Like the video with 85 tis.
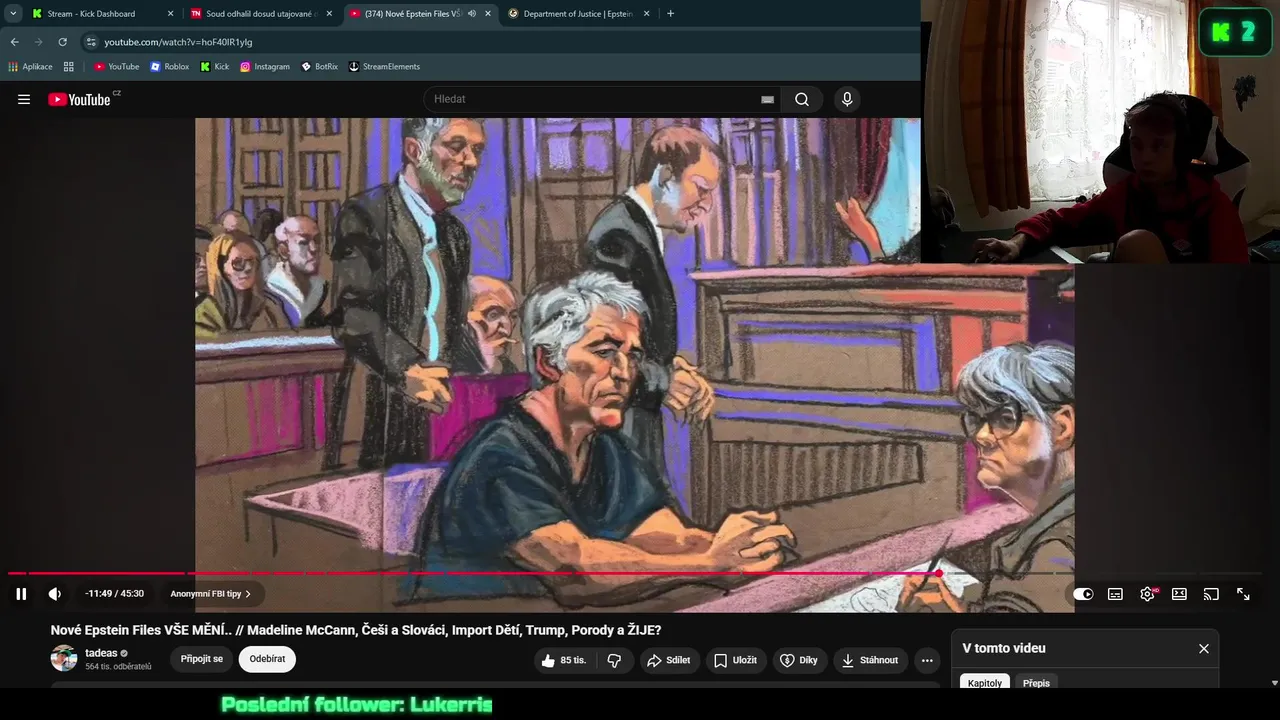Image resolution: width=1280 pixels, height=720 pixels. 564,660
